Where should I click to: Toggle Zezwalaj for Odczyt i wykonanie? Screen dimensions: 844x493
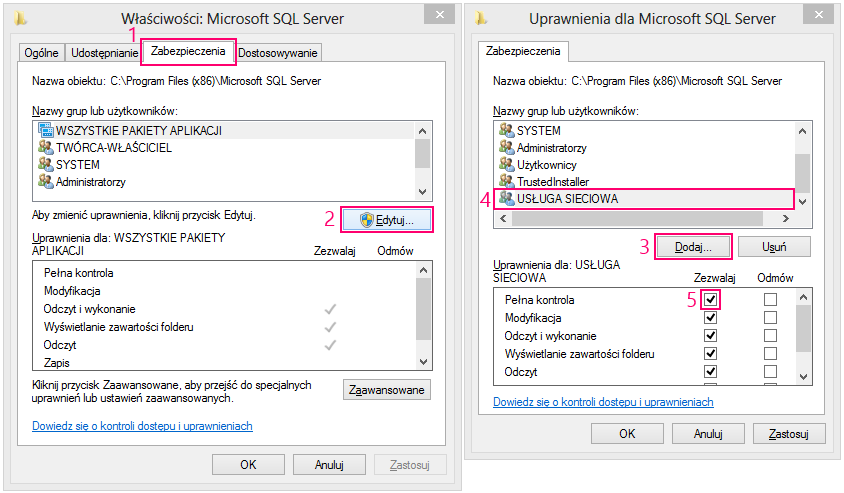(711, 335)
